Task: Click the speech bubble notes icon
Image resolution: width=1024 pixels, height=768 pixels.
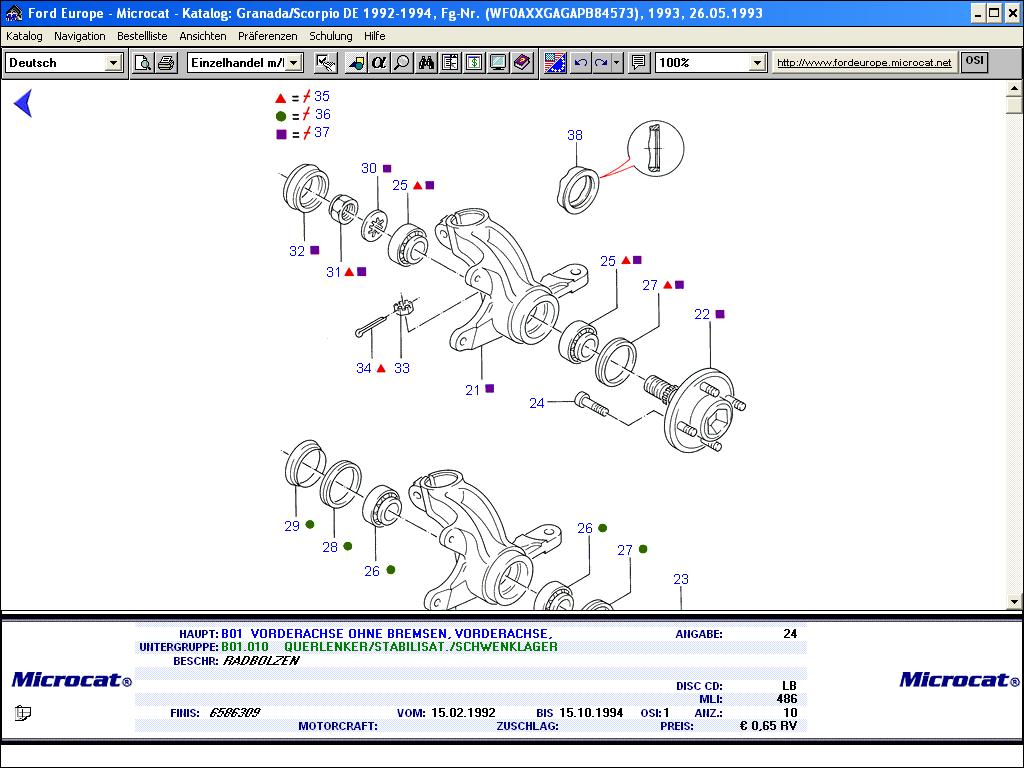Action: tap(639, 63)
